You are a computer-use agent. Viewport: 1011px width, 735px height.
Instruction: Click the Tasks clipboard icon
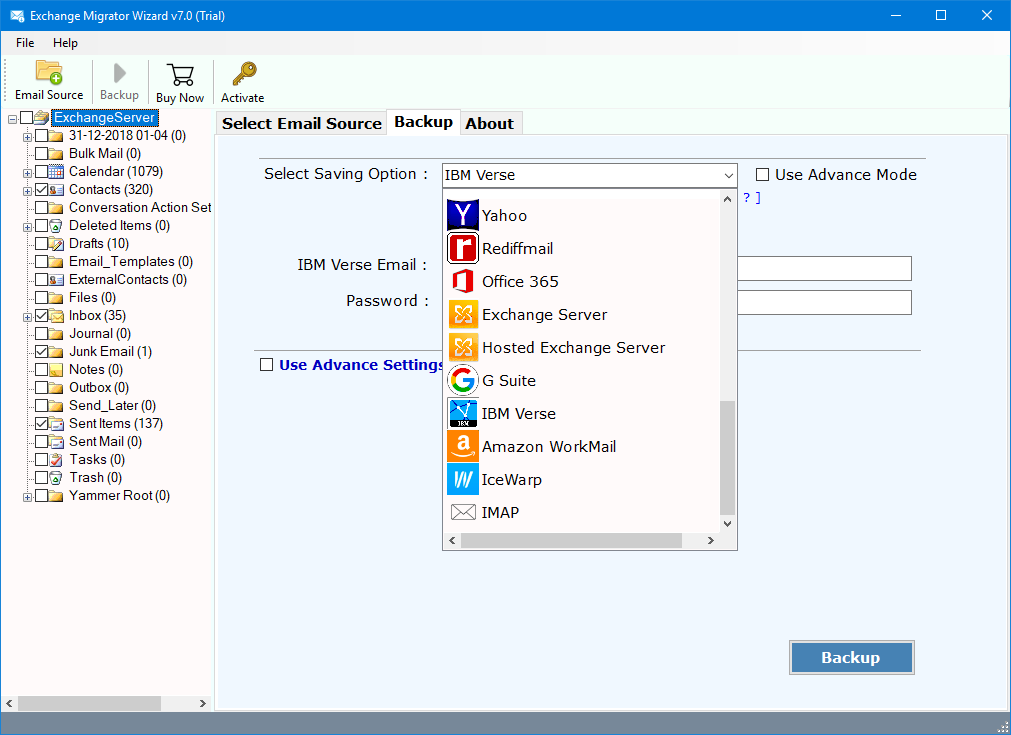[x=56, y=460]
